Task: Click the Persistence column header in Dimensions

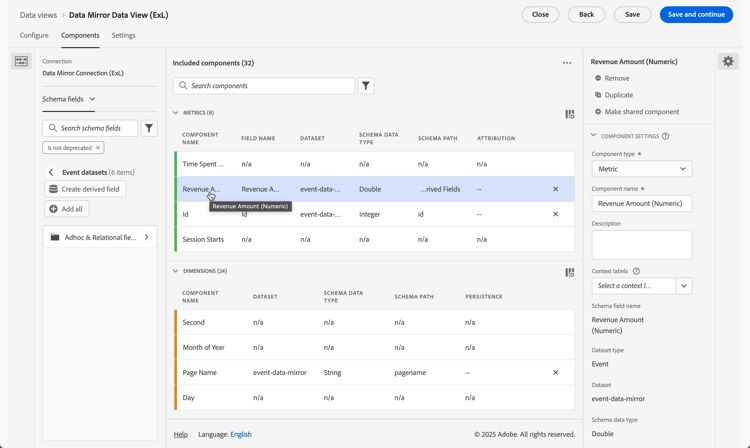Action: (484, 296)
